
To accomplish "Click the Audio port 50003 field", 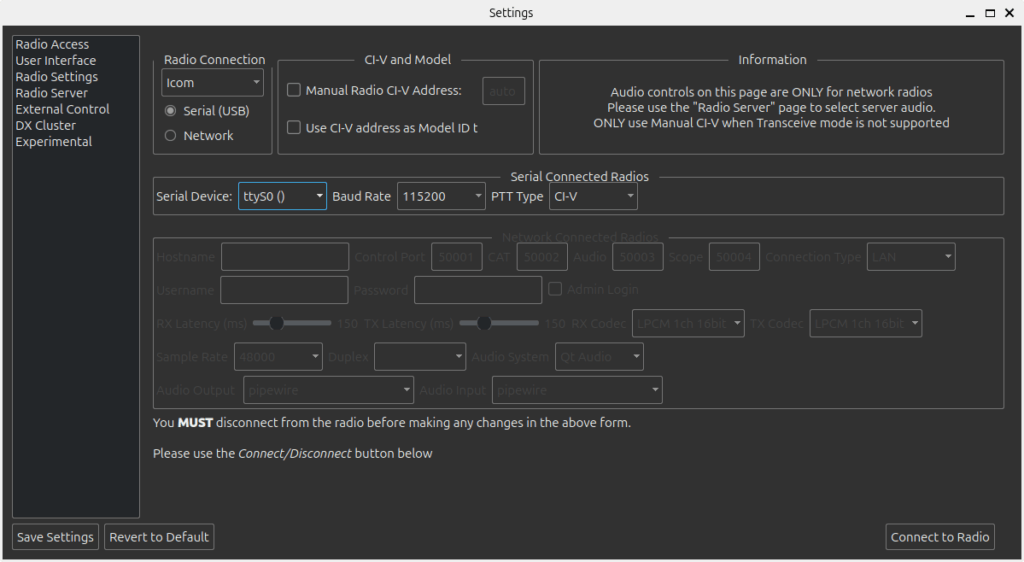I will 637,257.
